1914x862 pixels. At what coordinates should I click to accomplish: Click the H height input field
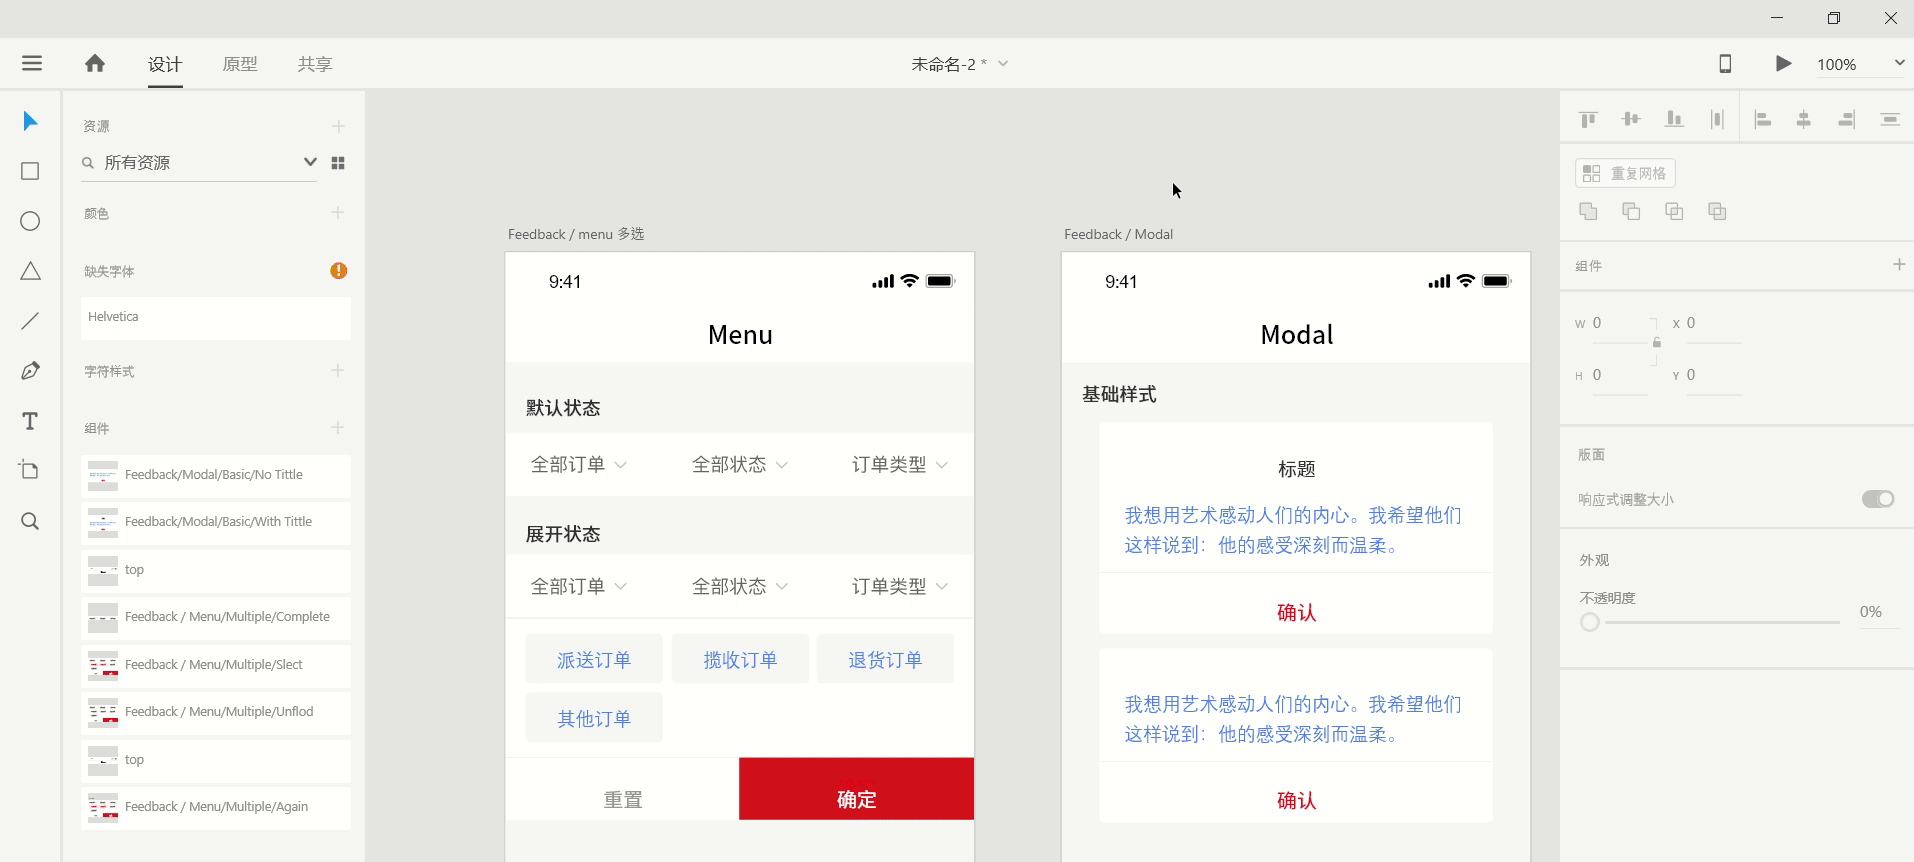tap(1619, 376)
